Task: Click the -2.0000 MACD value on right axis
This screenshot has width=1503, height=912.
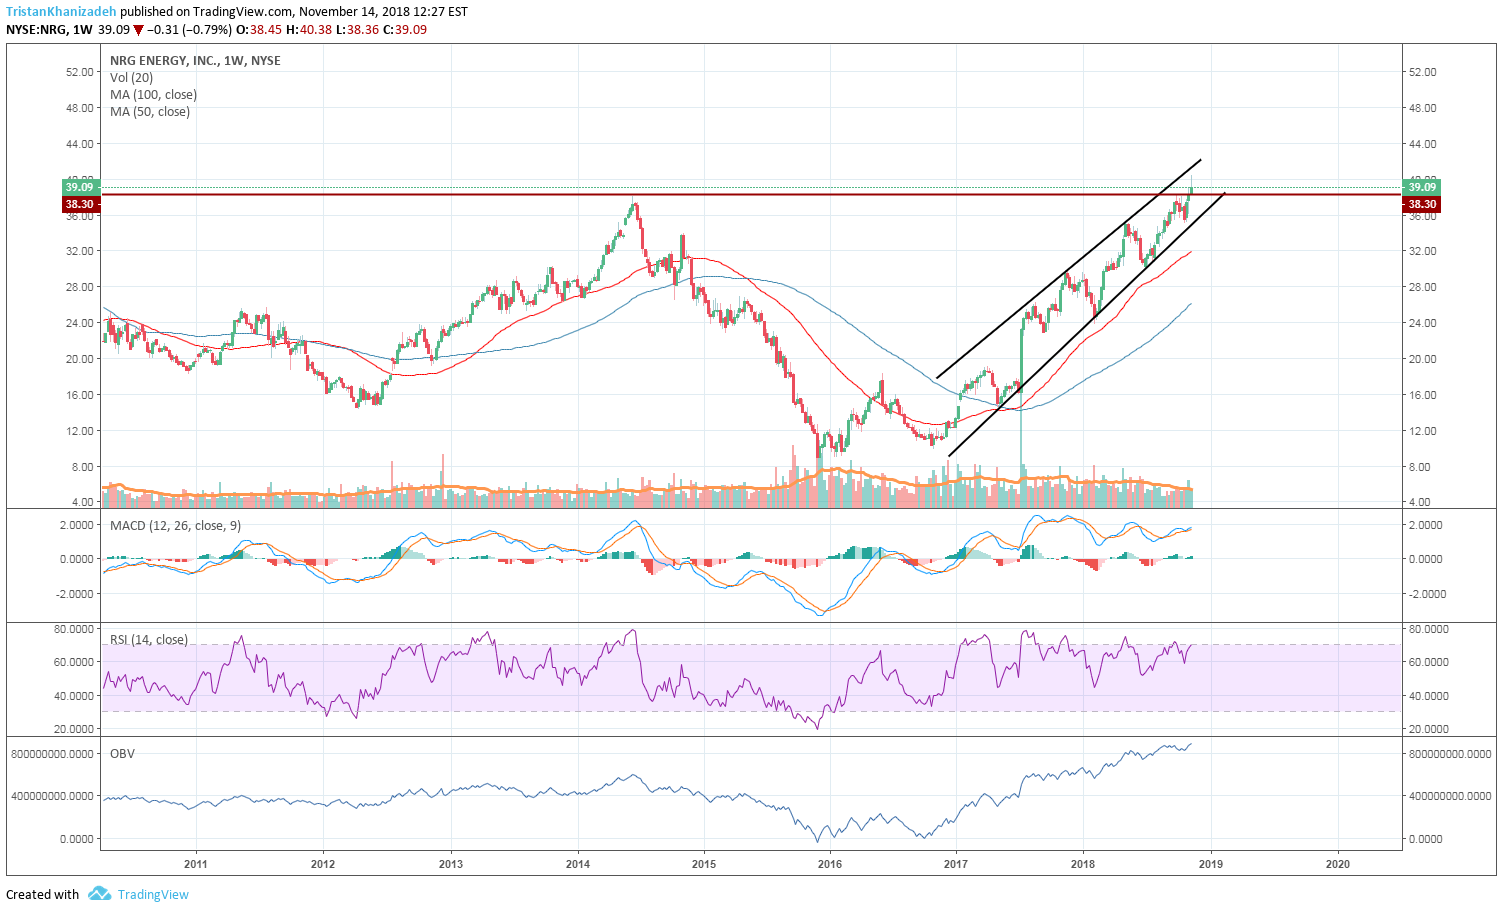Action: 1426,594
